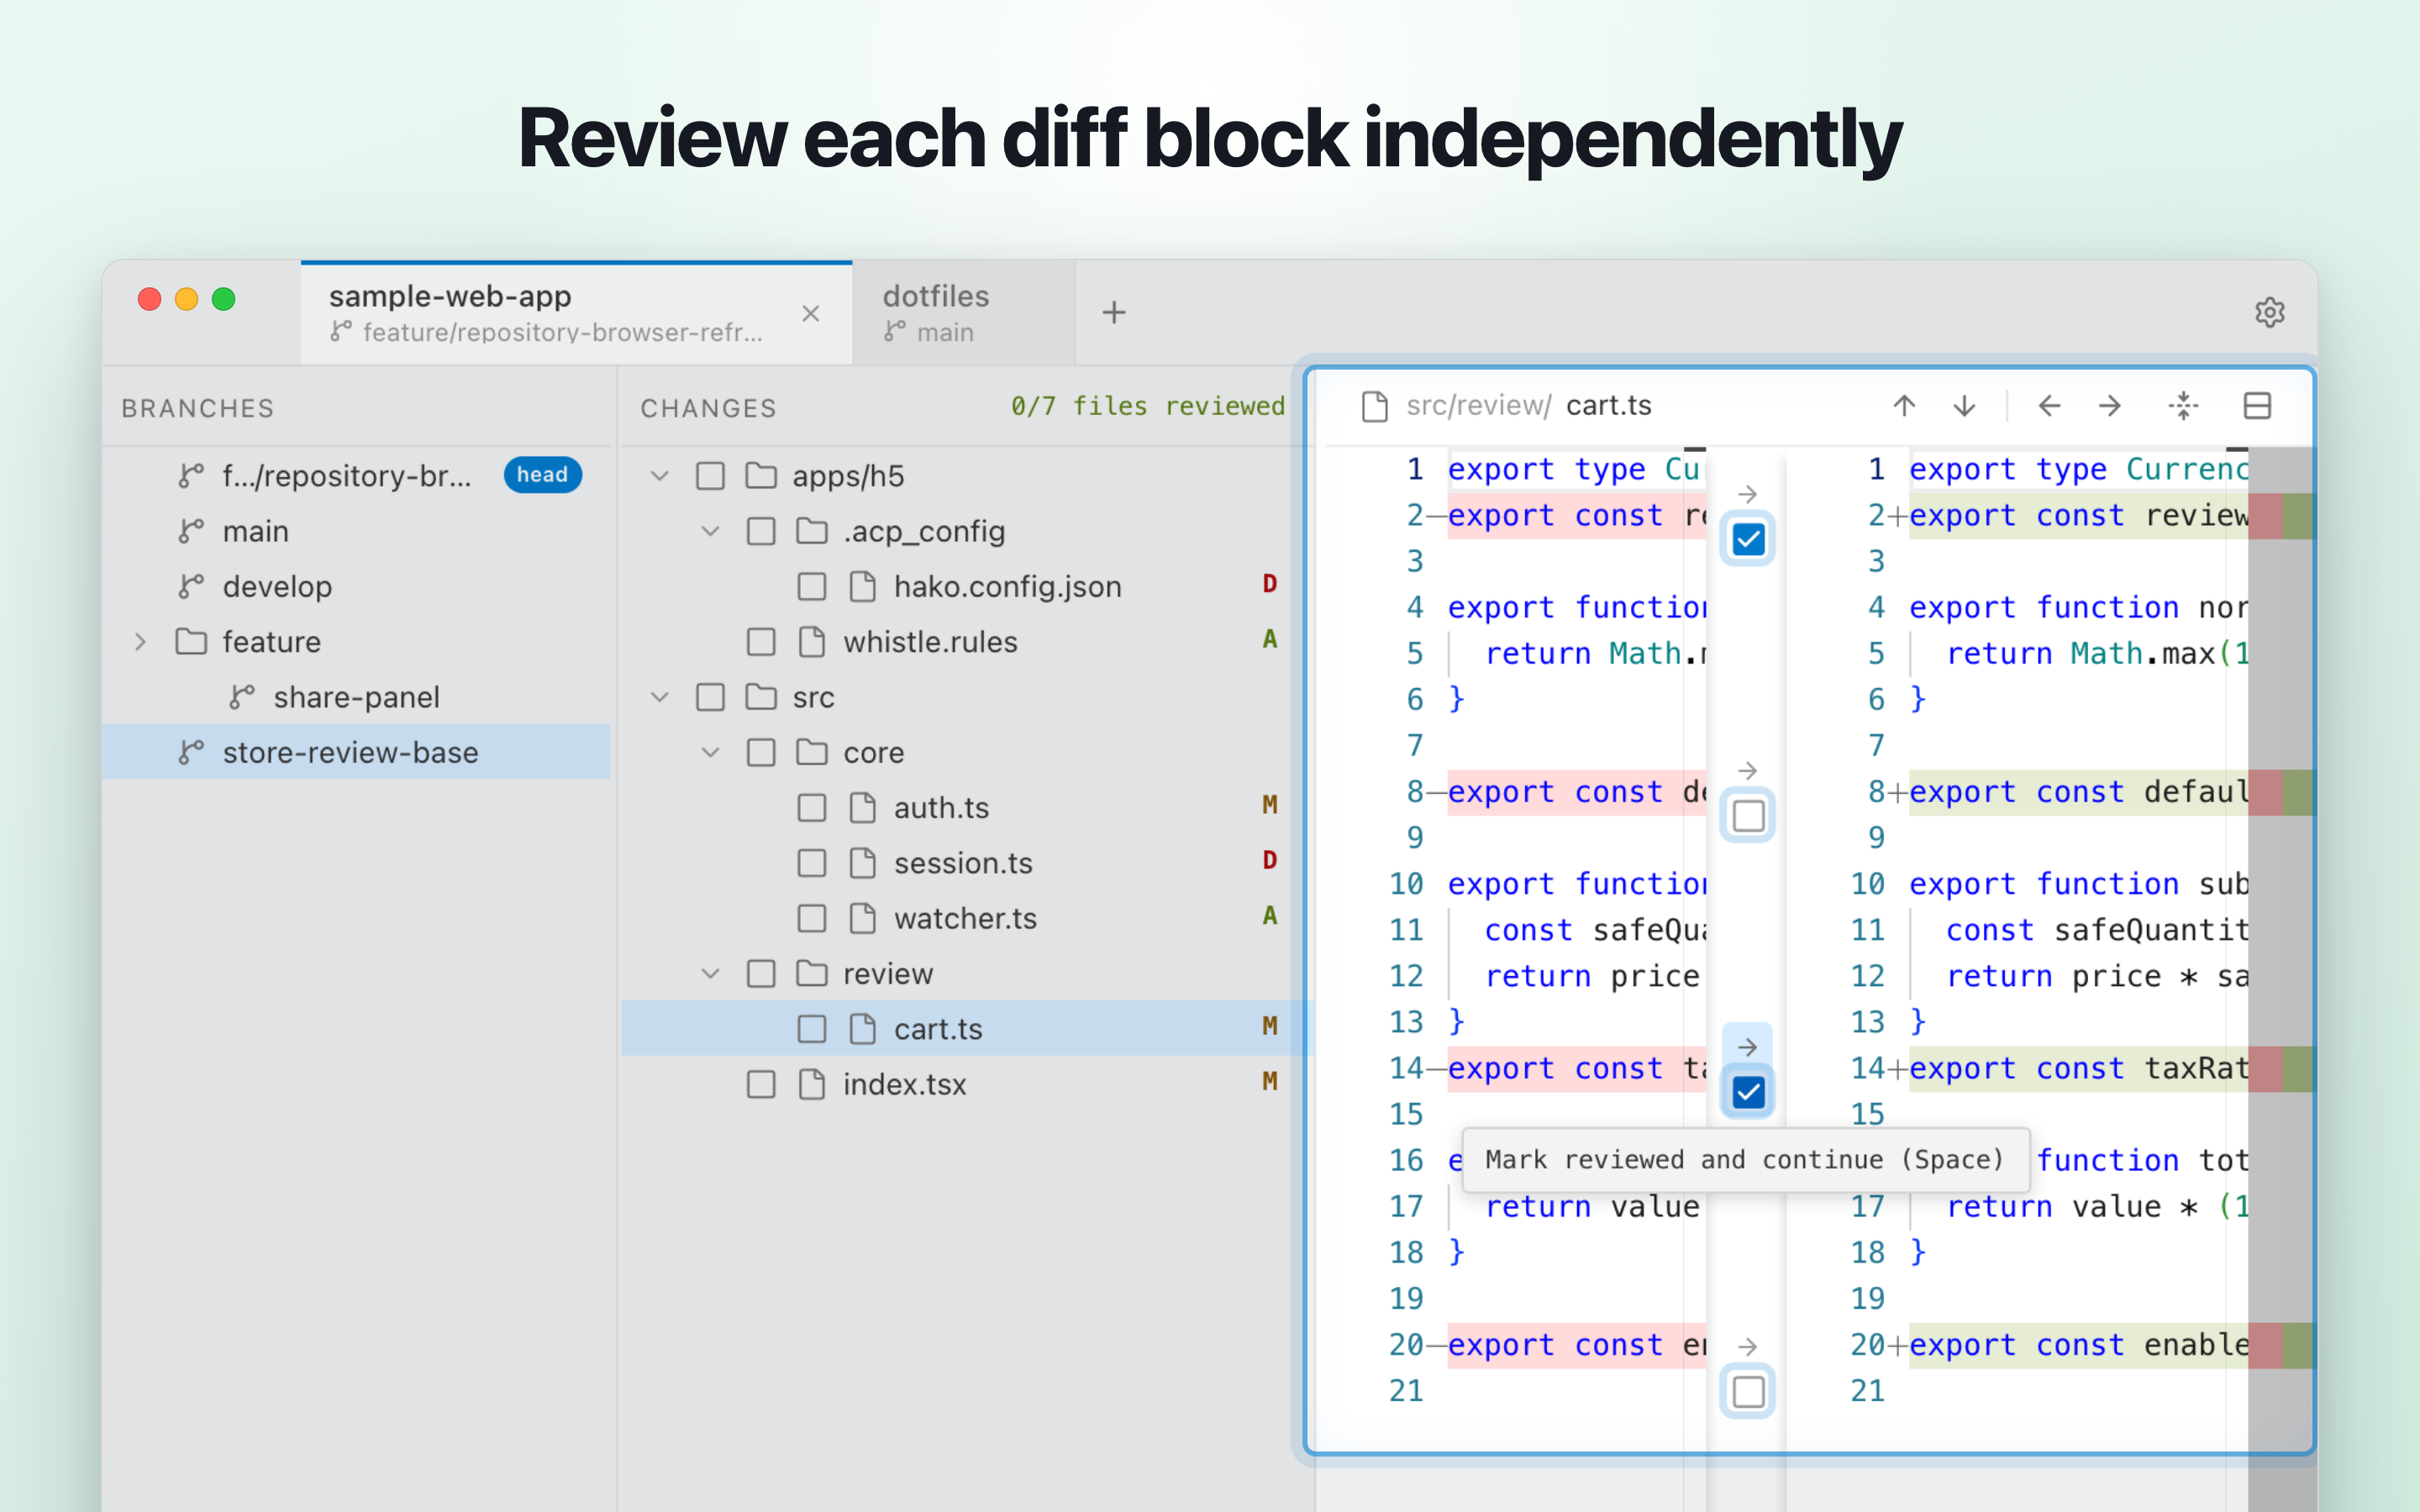This screenshot has height=1512, width=2420.
Task: Uncheck reviewed box for line 14 block
Action: (1748, 1092)
